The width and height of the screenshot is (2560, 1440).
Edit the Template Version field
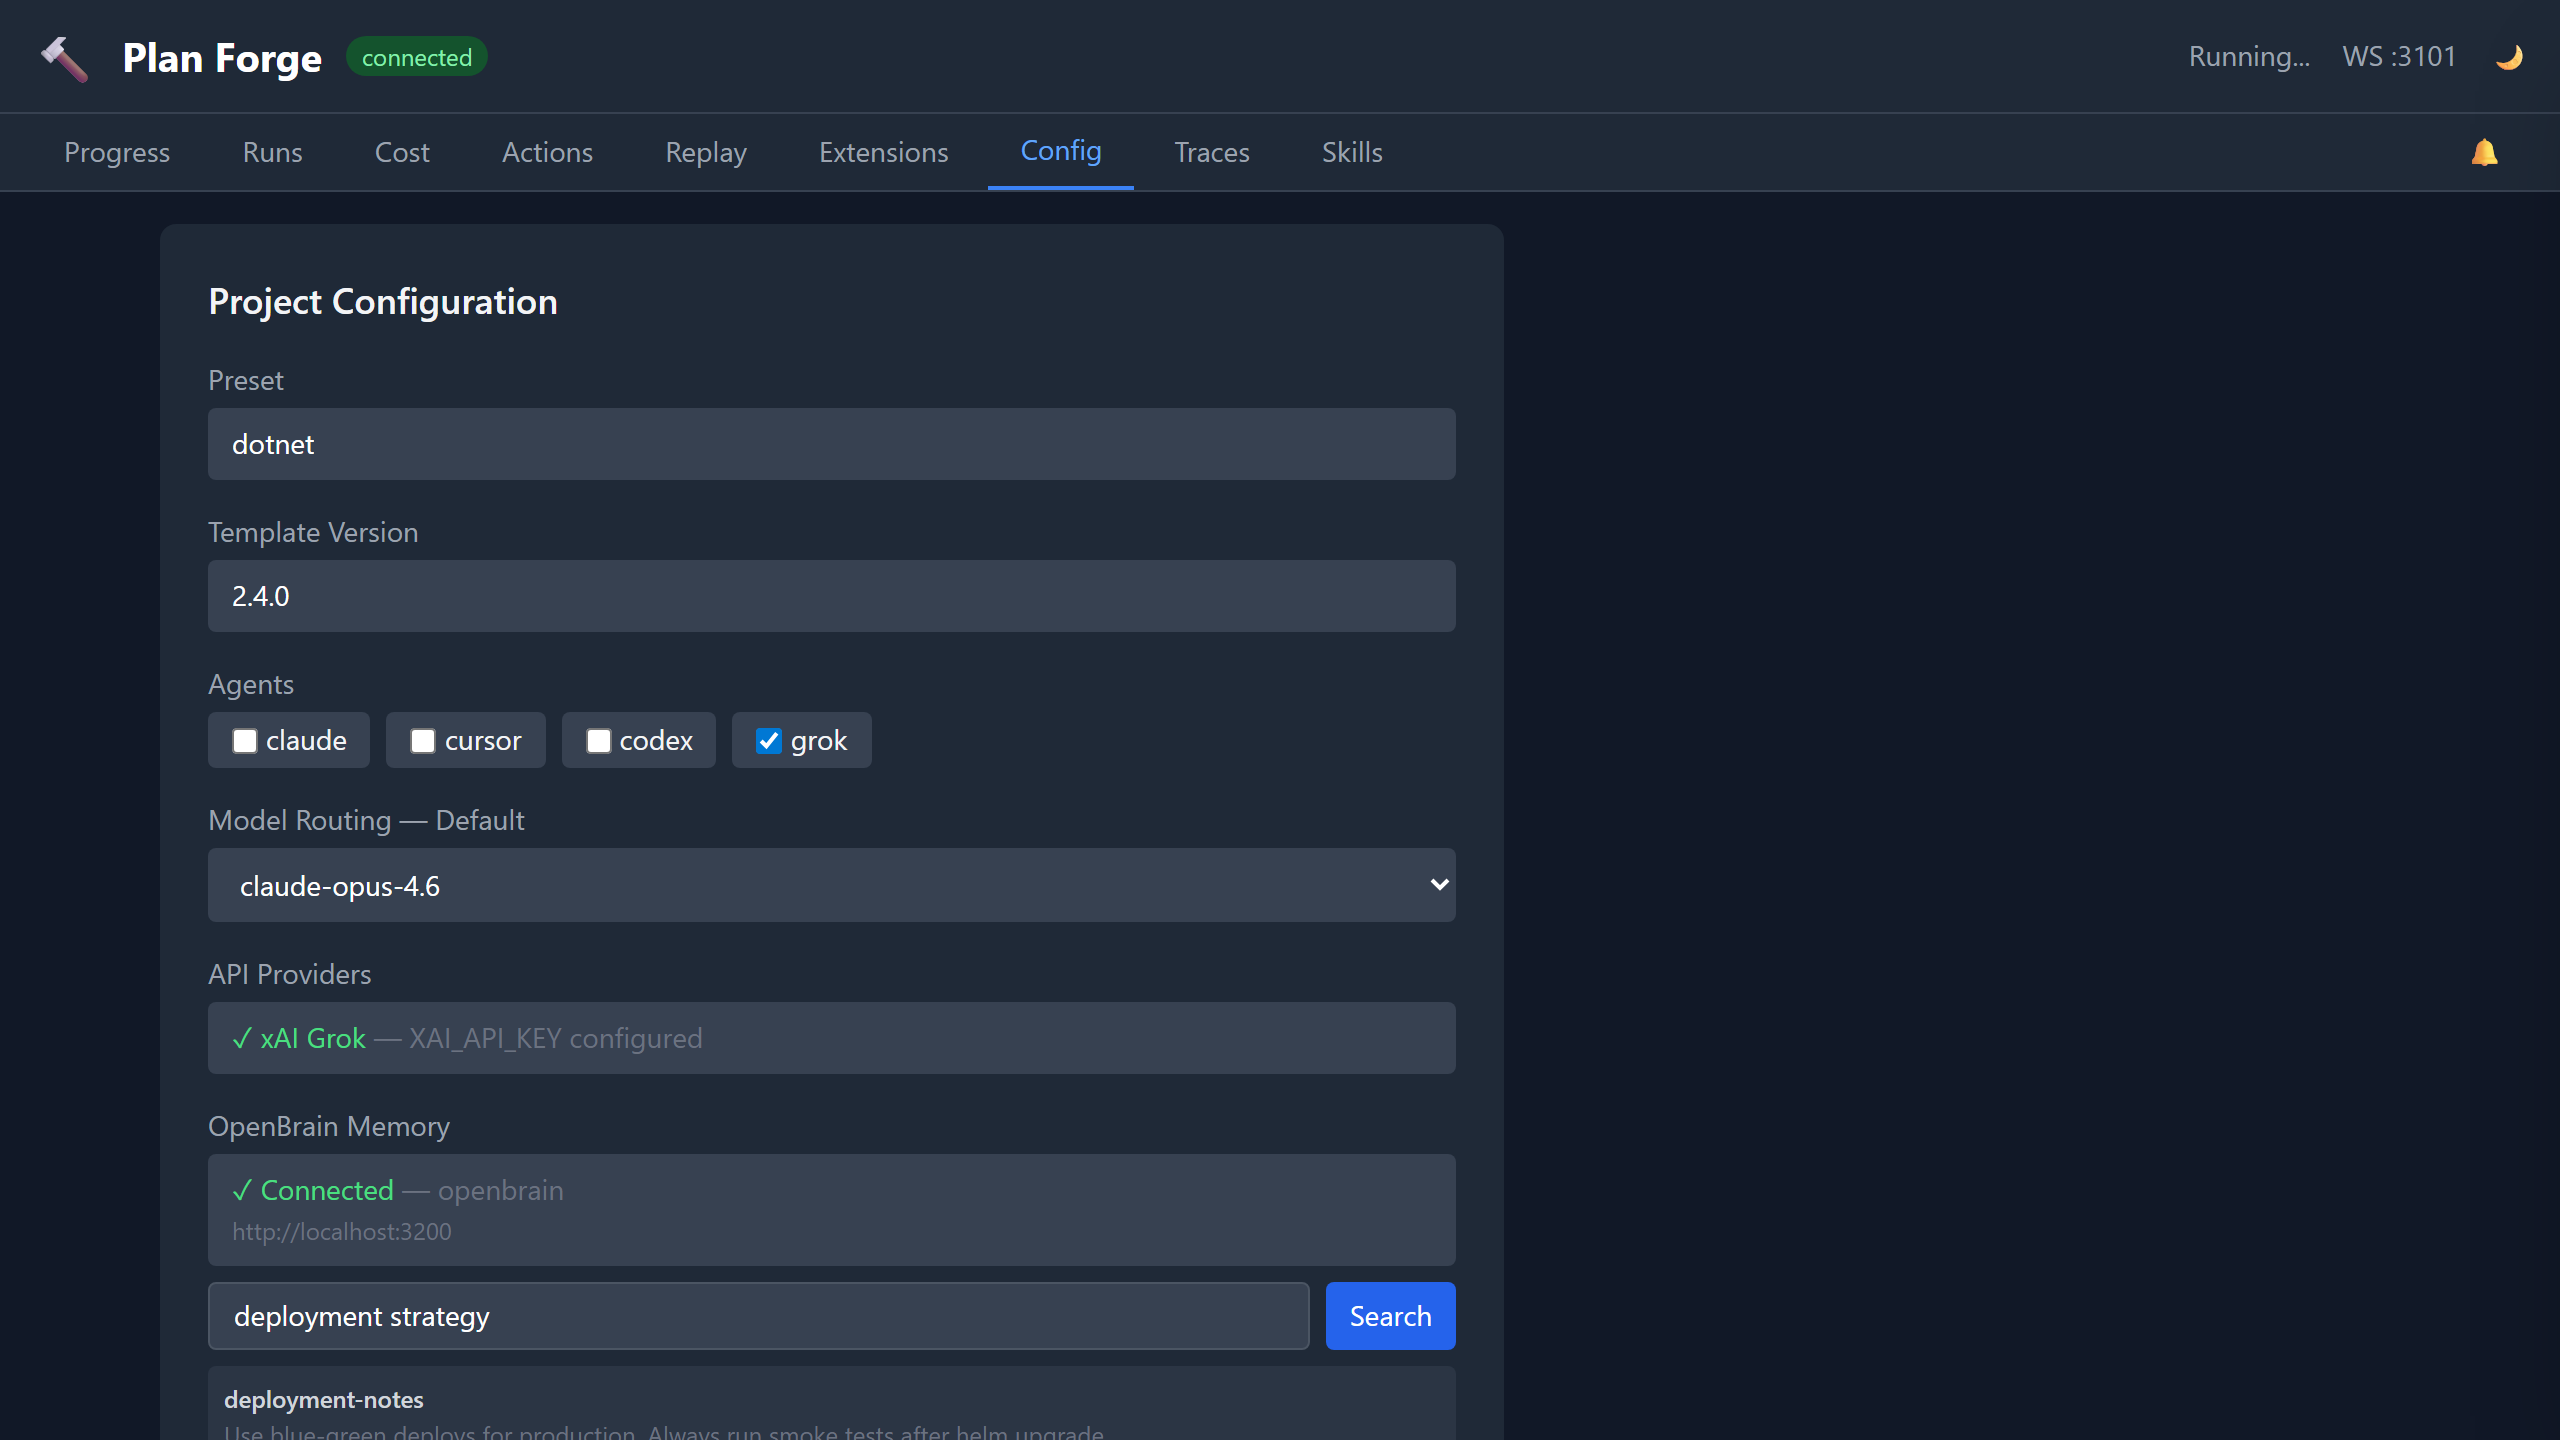pos(831,595)
